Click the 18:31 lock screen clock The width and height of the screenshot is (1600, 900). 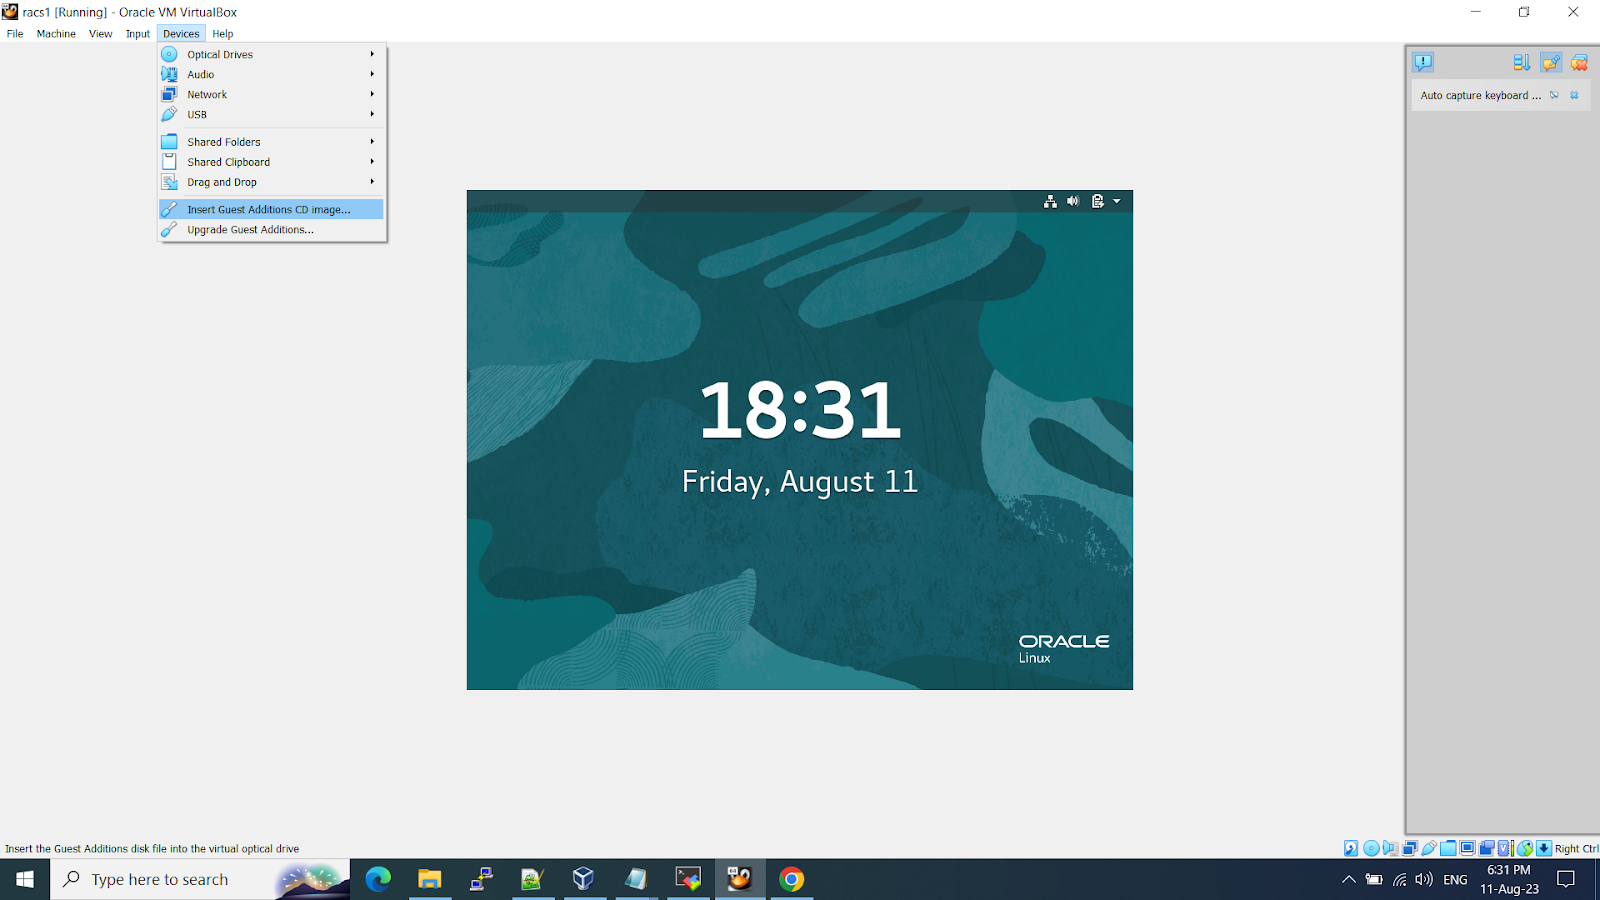pyautogui.click(x=800, y=410)
